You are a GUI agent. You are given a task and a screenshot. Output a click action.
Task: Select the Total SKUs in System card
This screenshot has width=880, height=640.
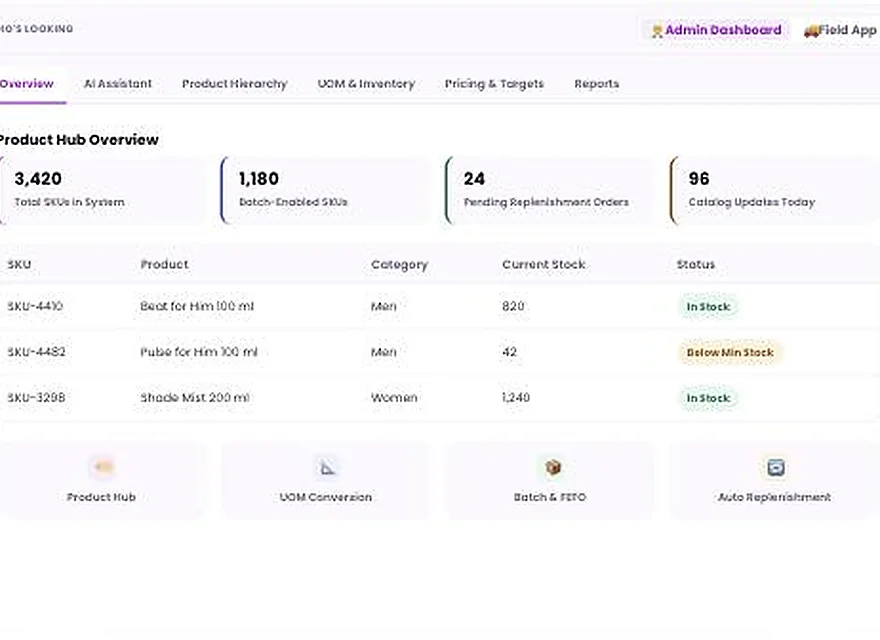(x=103, y=190)
